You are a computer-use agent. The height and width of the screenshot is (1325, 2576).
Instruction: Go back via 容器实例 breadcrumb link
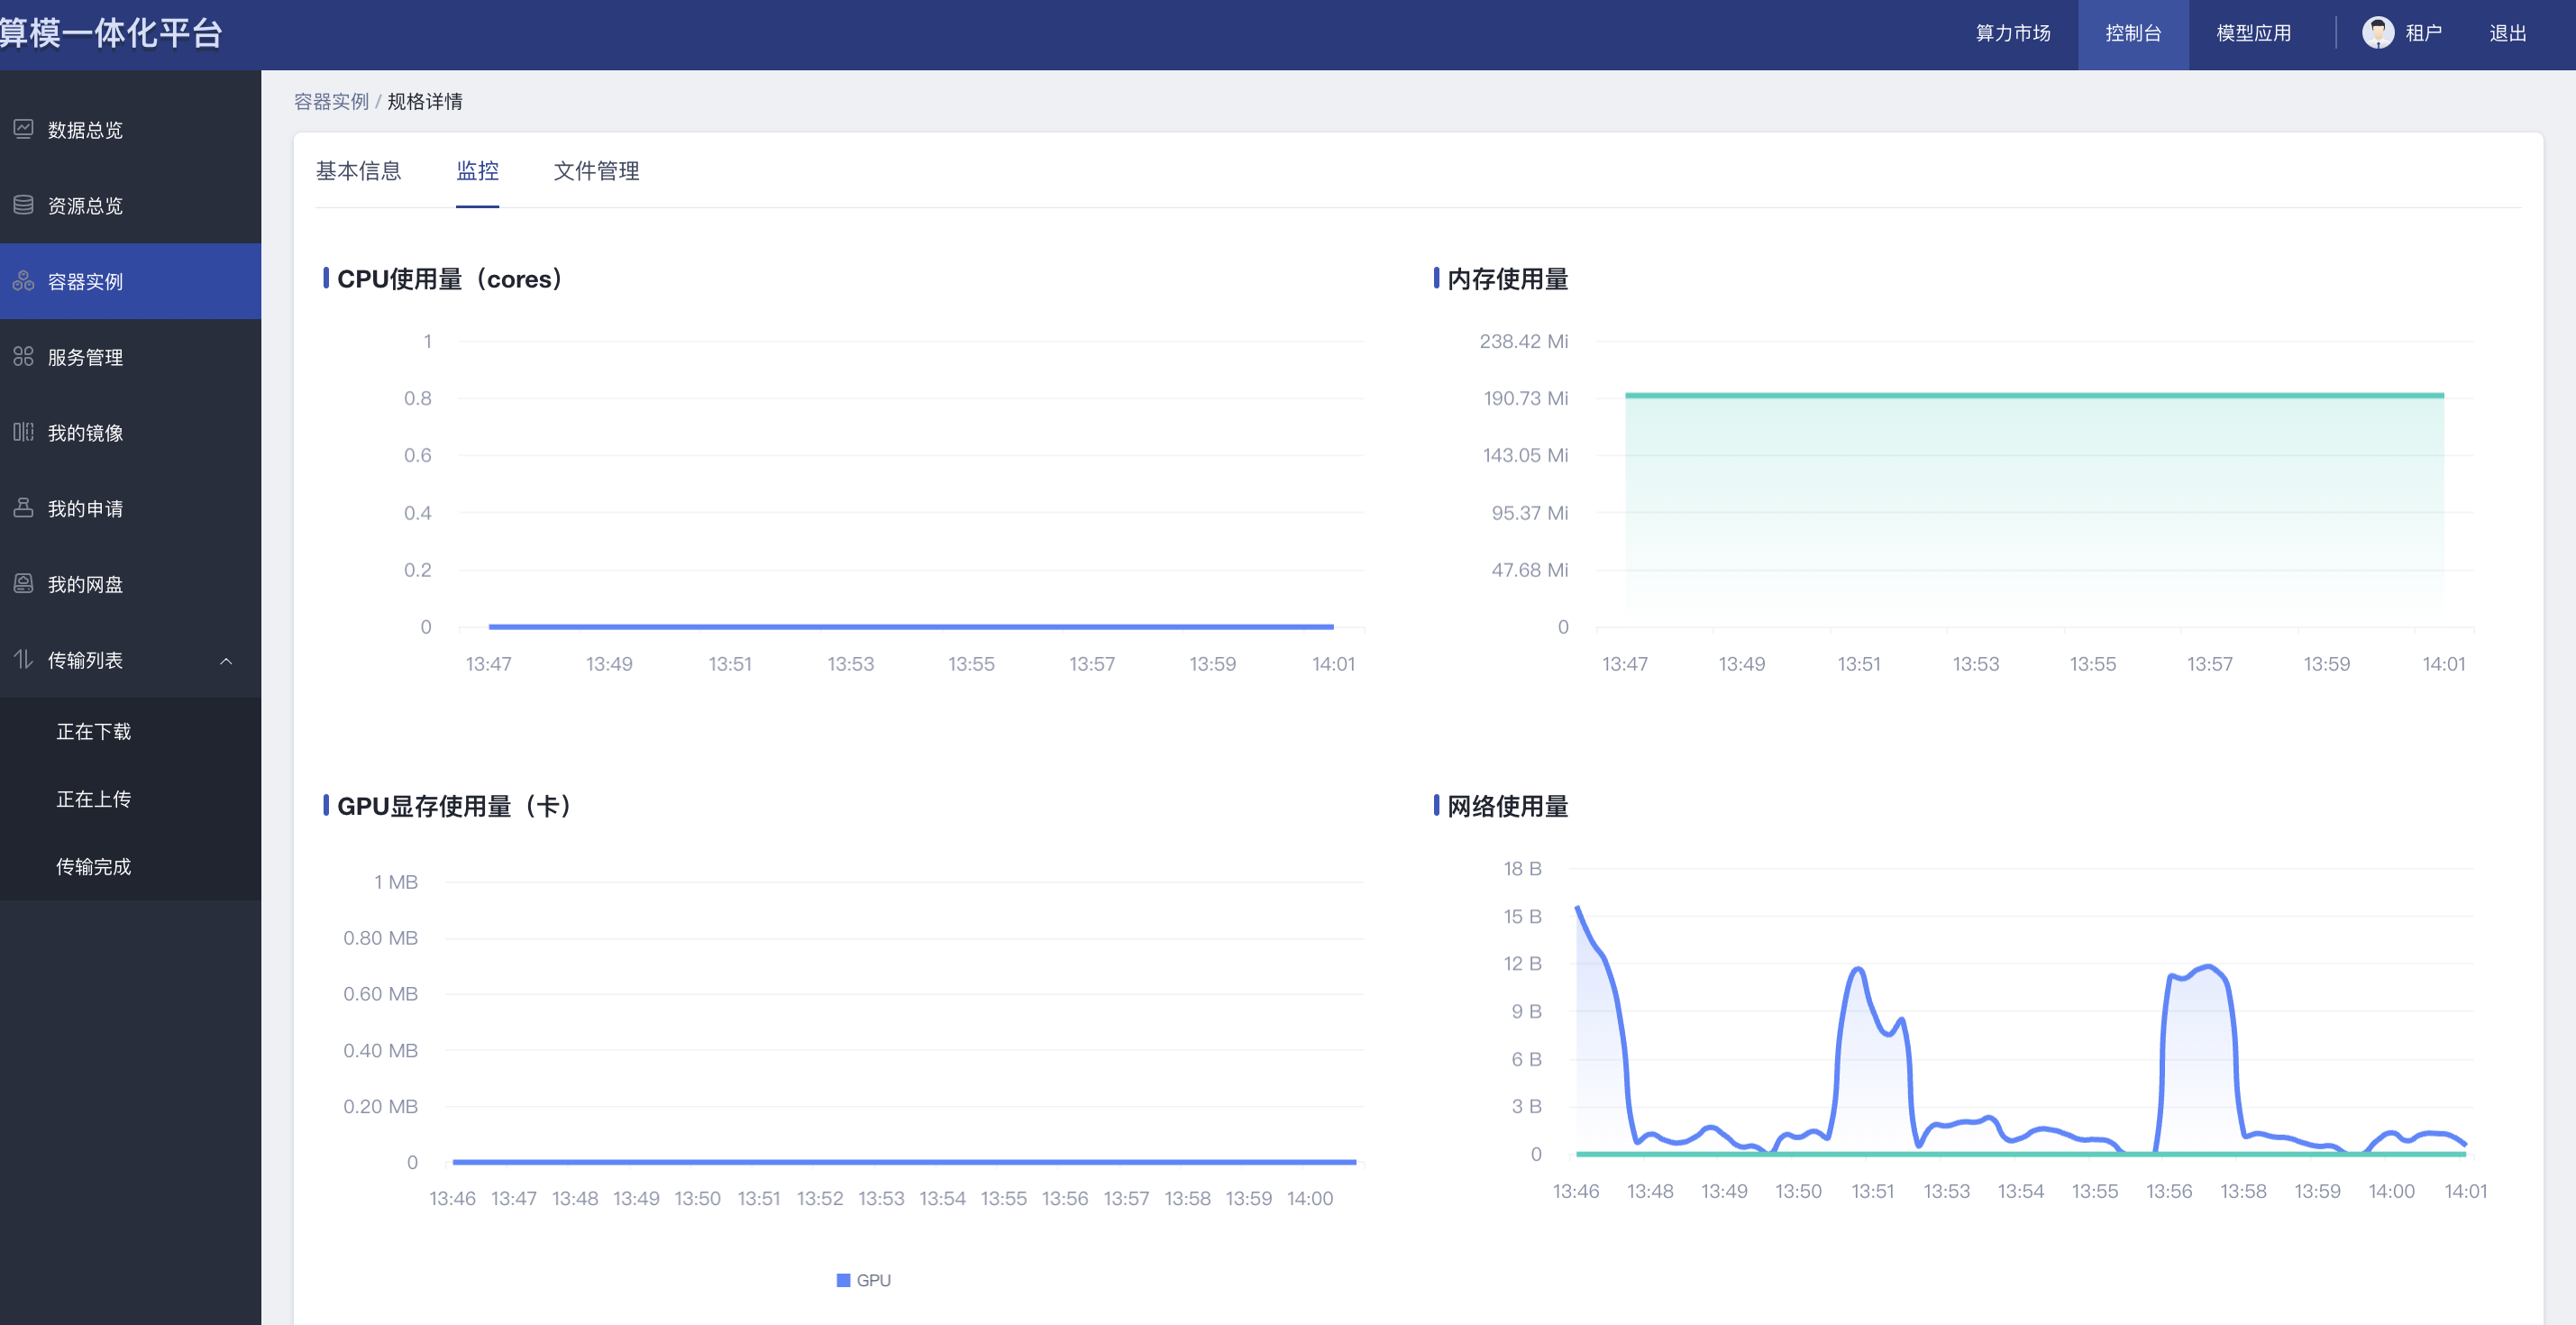coord(331,101)
